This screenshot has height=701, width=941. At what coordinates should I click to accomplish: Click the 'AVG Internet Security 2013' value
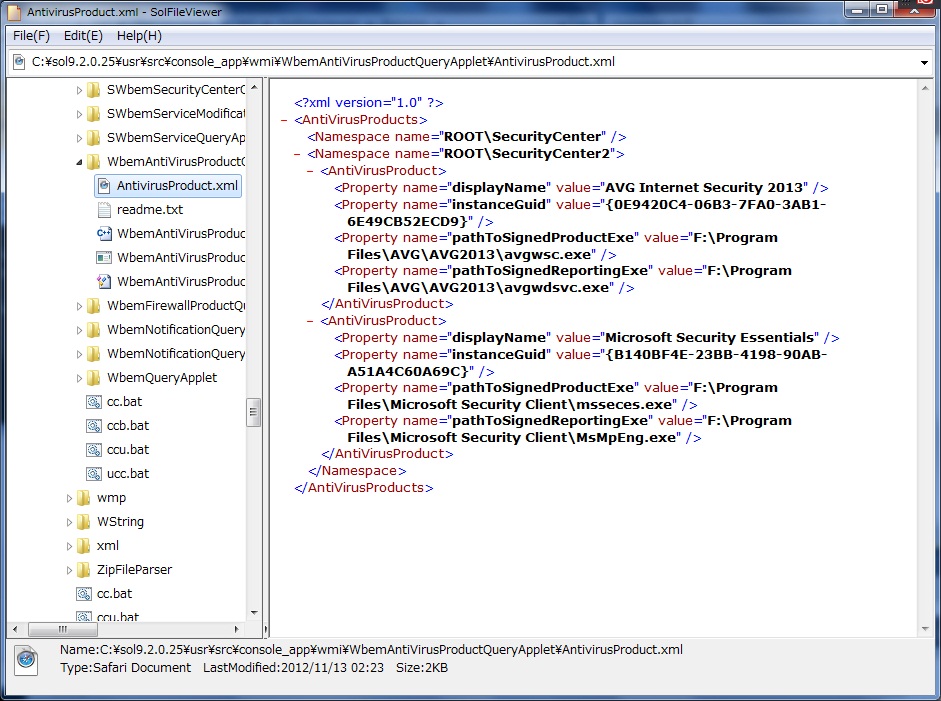tap(704, 188)
